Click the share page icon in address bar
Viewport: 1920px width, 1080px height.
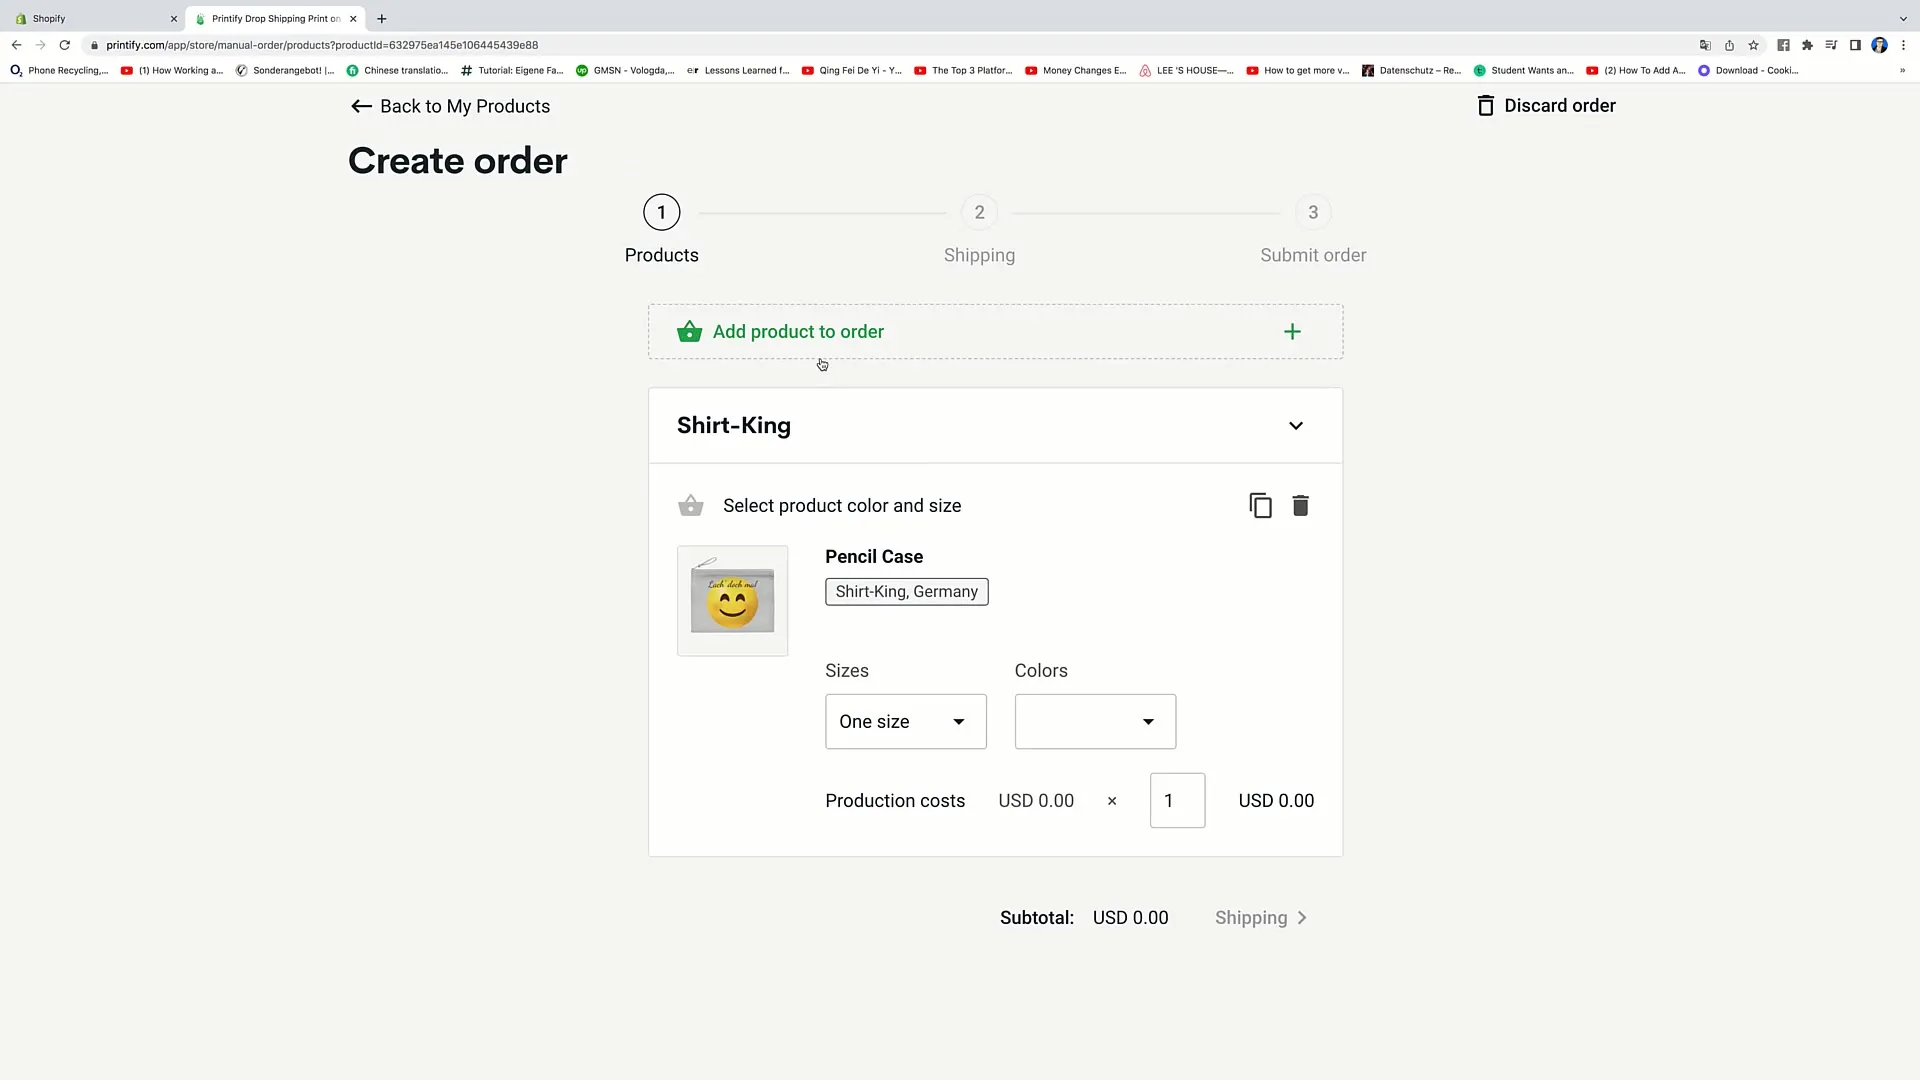[x=1729, y=45]
